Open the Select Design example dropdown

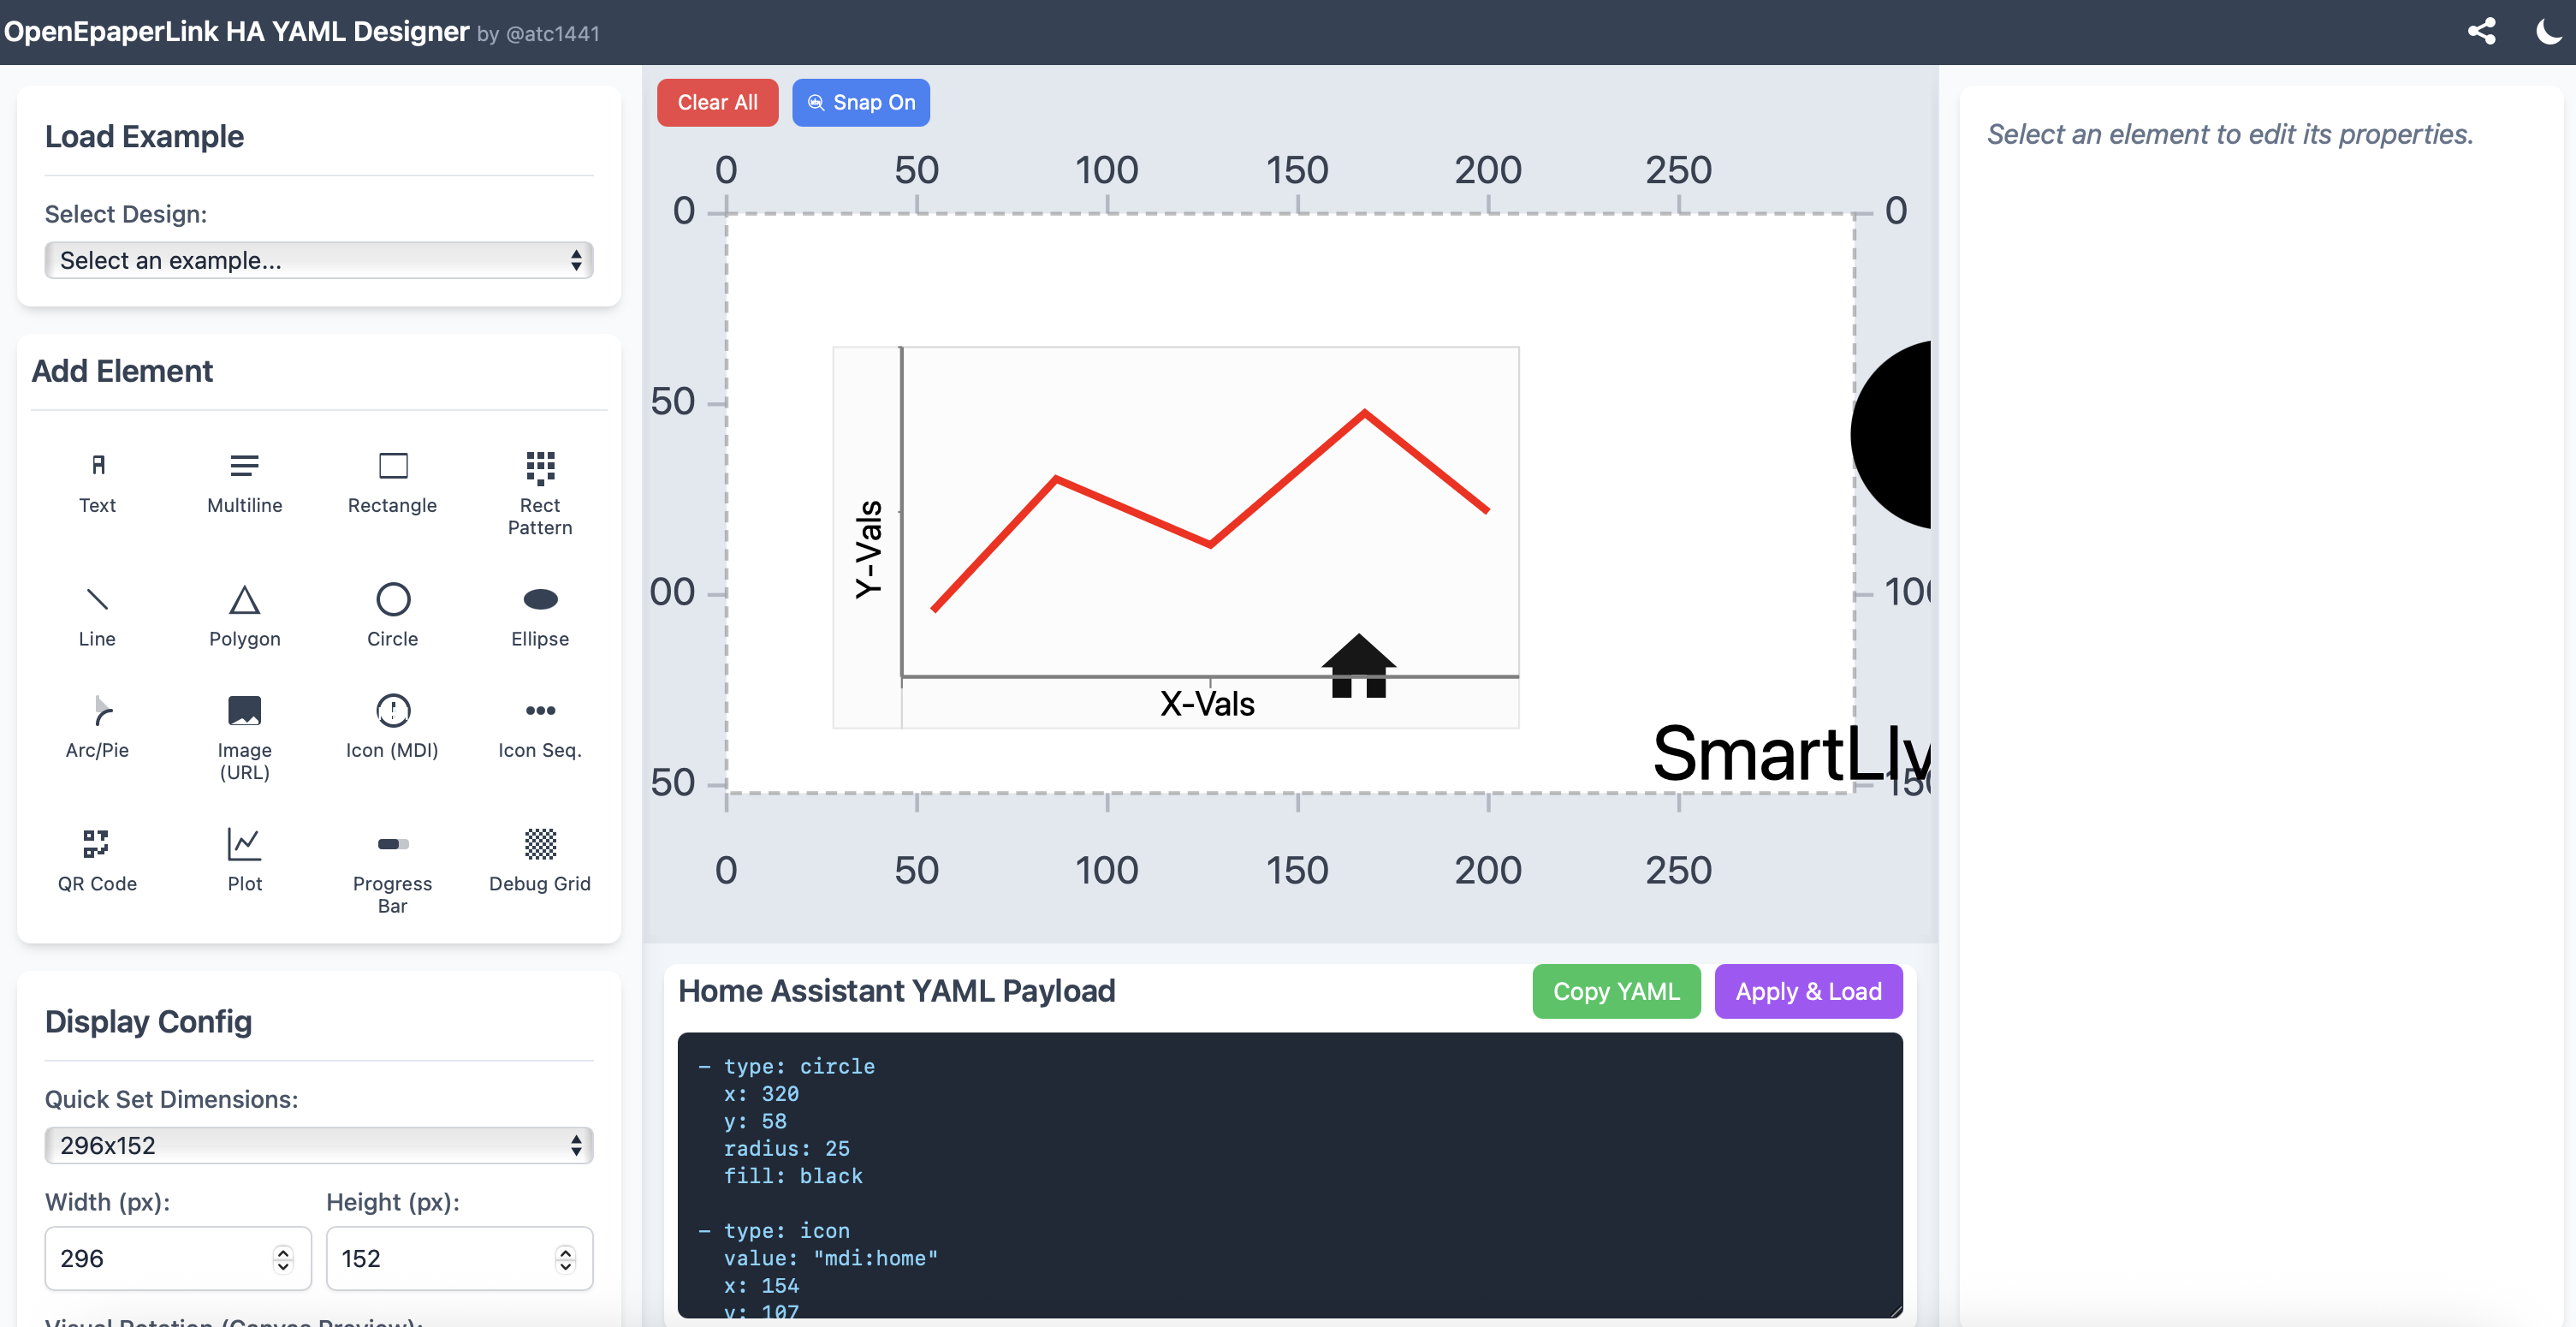(318, 260)
